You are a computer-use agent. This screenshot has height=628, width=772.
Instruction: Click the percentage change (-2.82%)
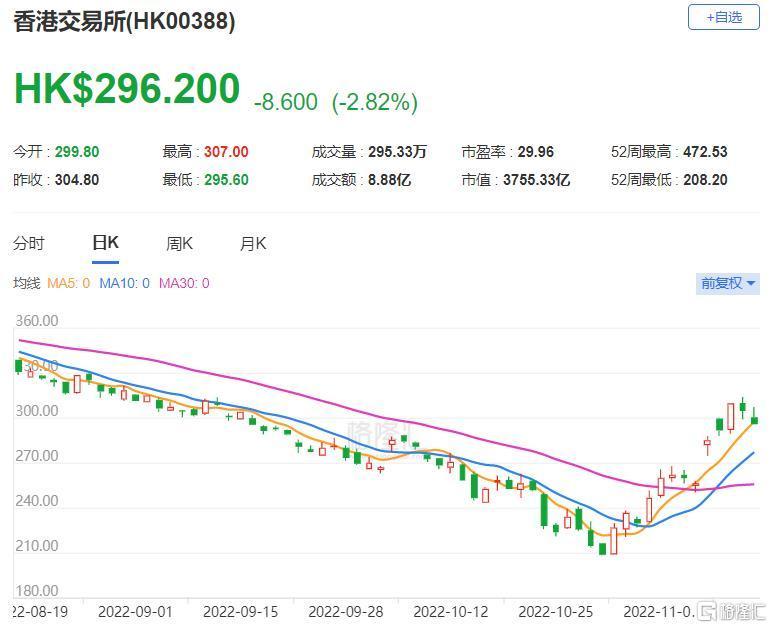[375, 102]
